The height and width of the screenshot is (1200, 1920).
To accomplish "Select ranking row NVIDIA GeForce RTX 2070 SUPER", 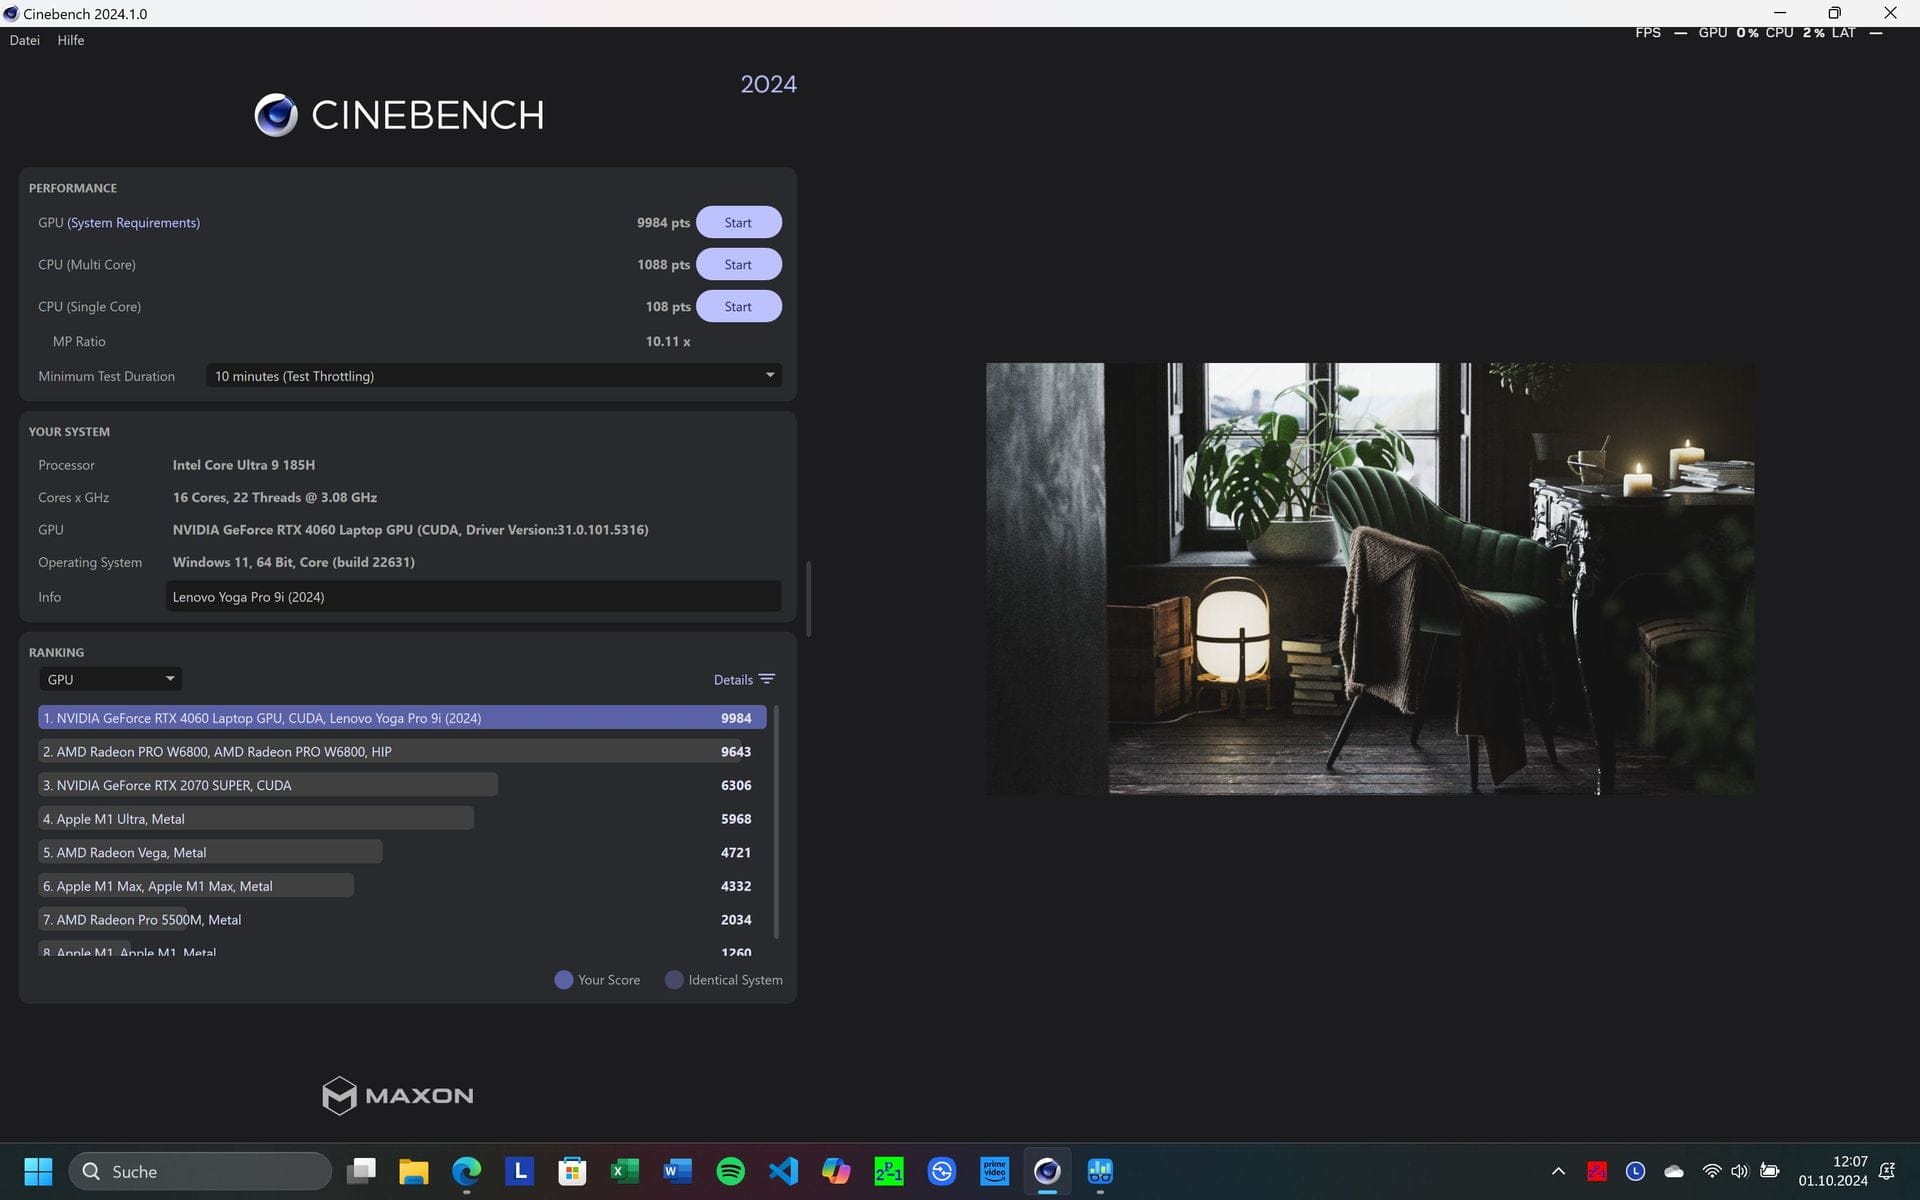I will 402,785.
